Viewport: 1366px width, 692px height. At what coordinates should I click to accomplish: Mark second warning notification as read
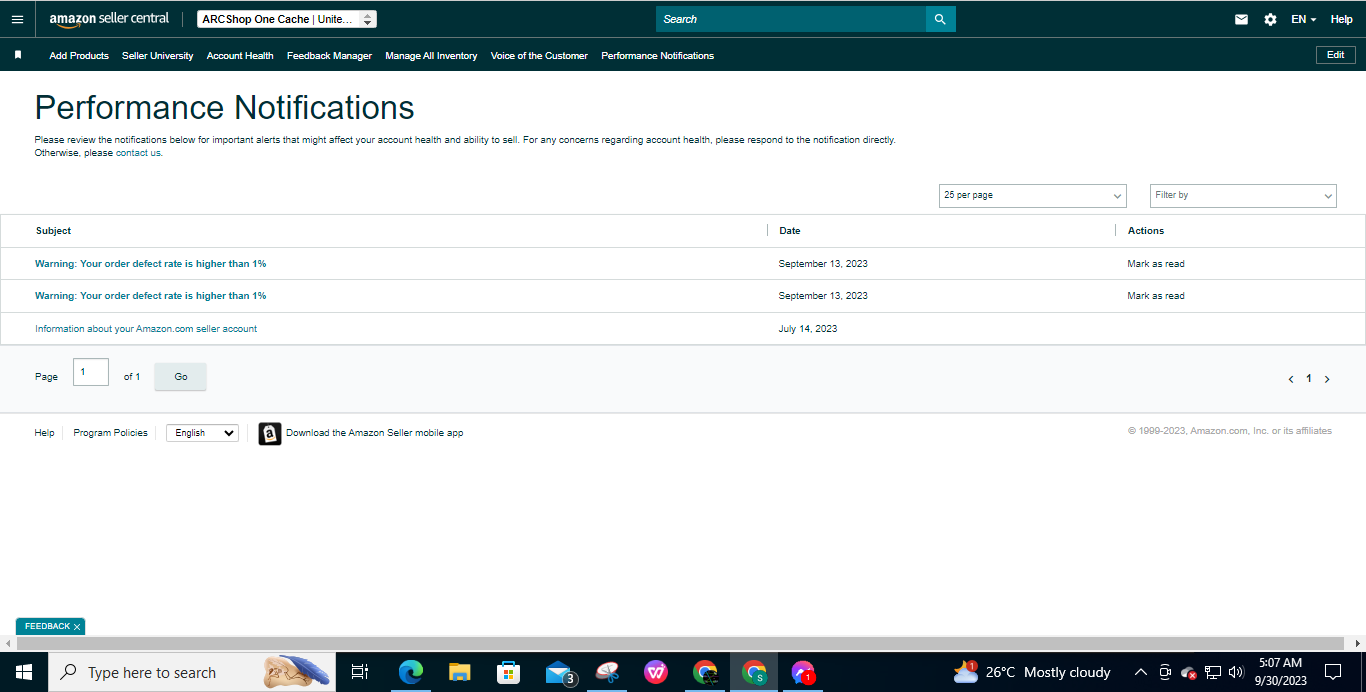point(1156,296)
